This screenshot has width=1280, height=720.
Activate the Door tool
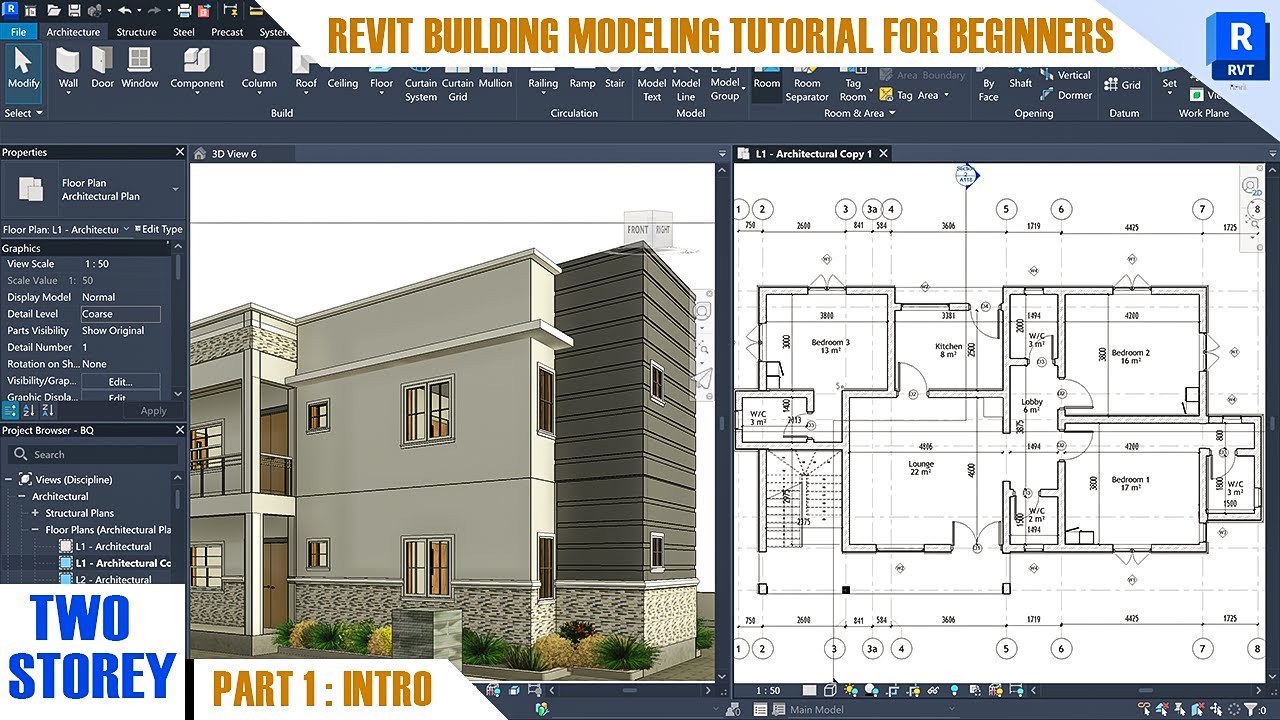tap(103, 68)
